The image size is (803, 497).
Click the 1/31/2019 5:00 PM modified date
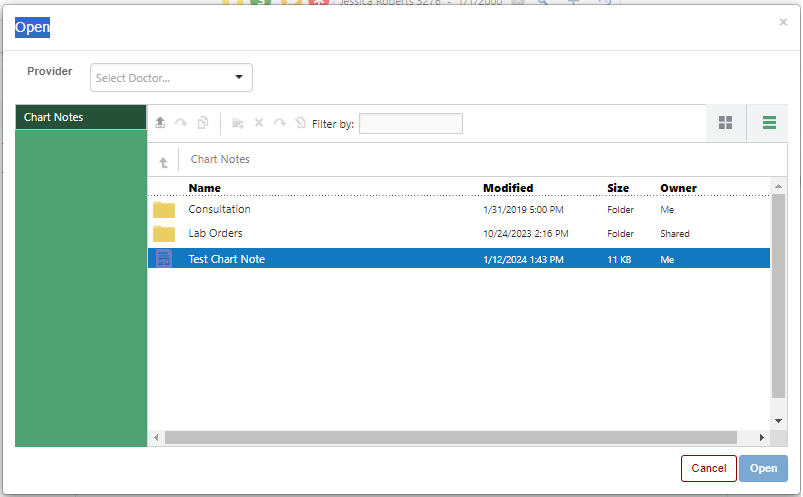[523, 210]
